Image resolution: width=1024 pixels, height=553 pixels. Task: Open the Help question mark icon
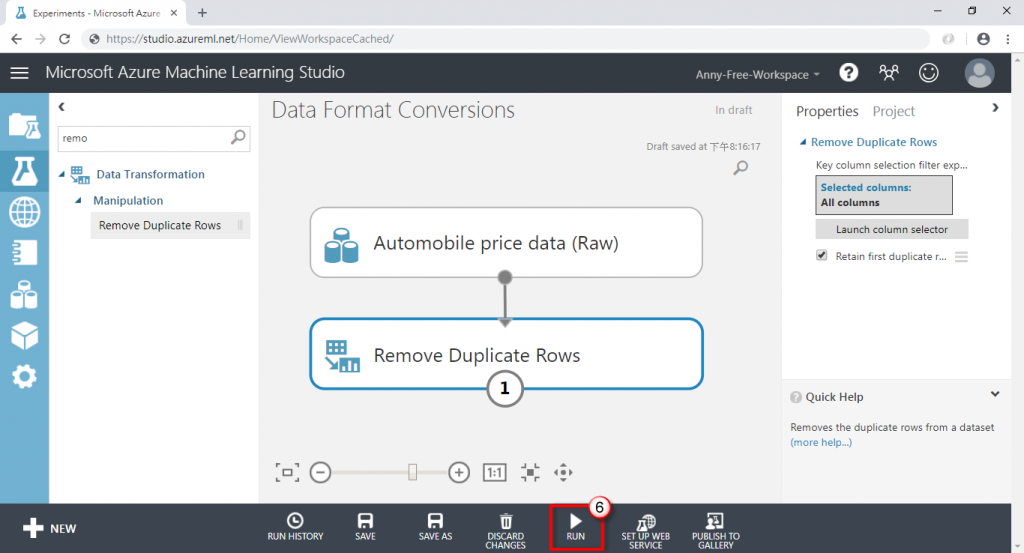coord(848,72)
